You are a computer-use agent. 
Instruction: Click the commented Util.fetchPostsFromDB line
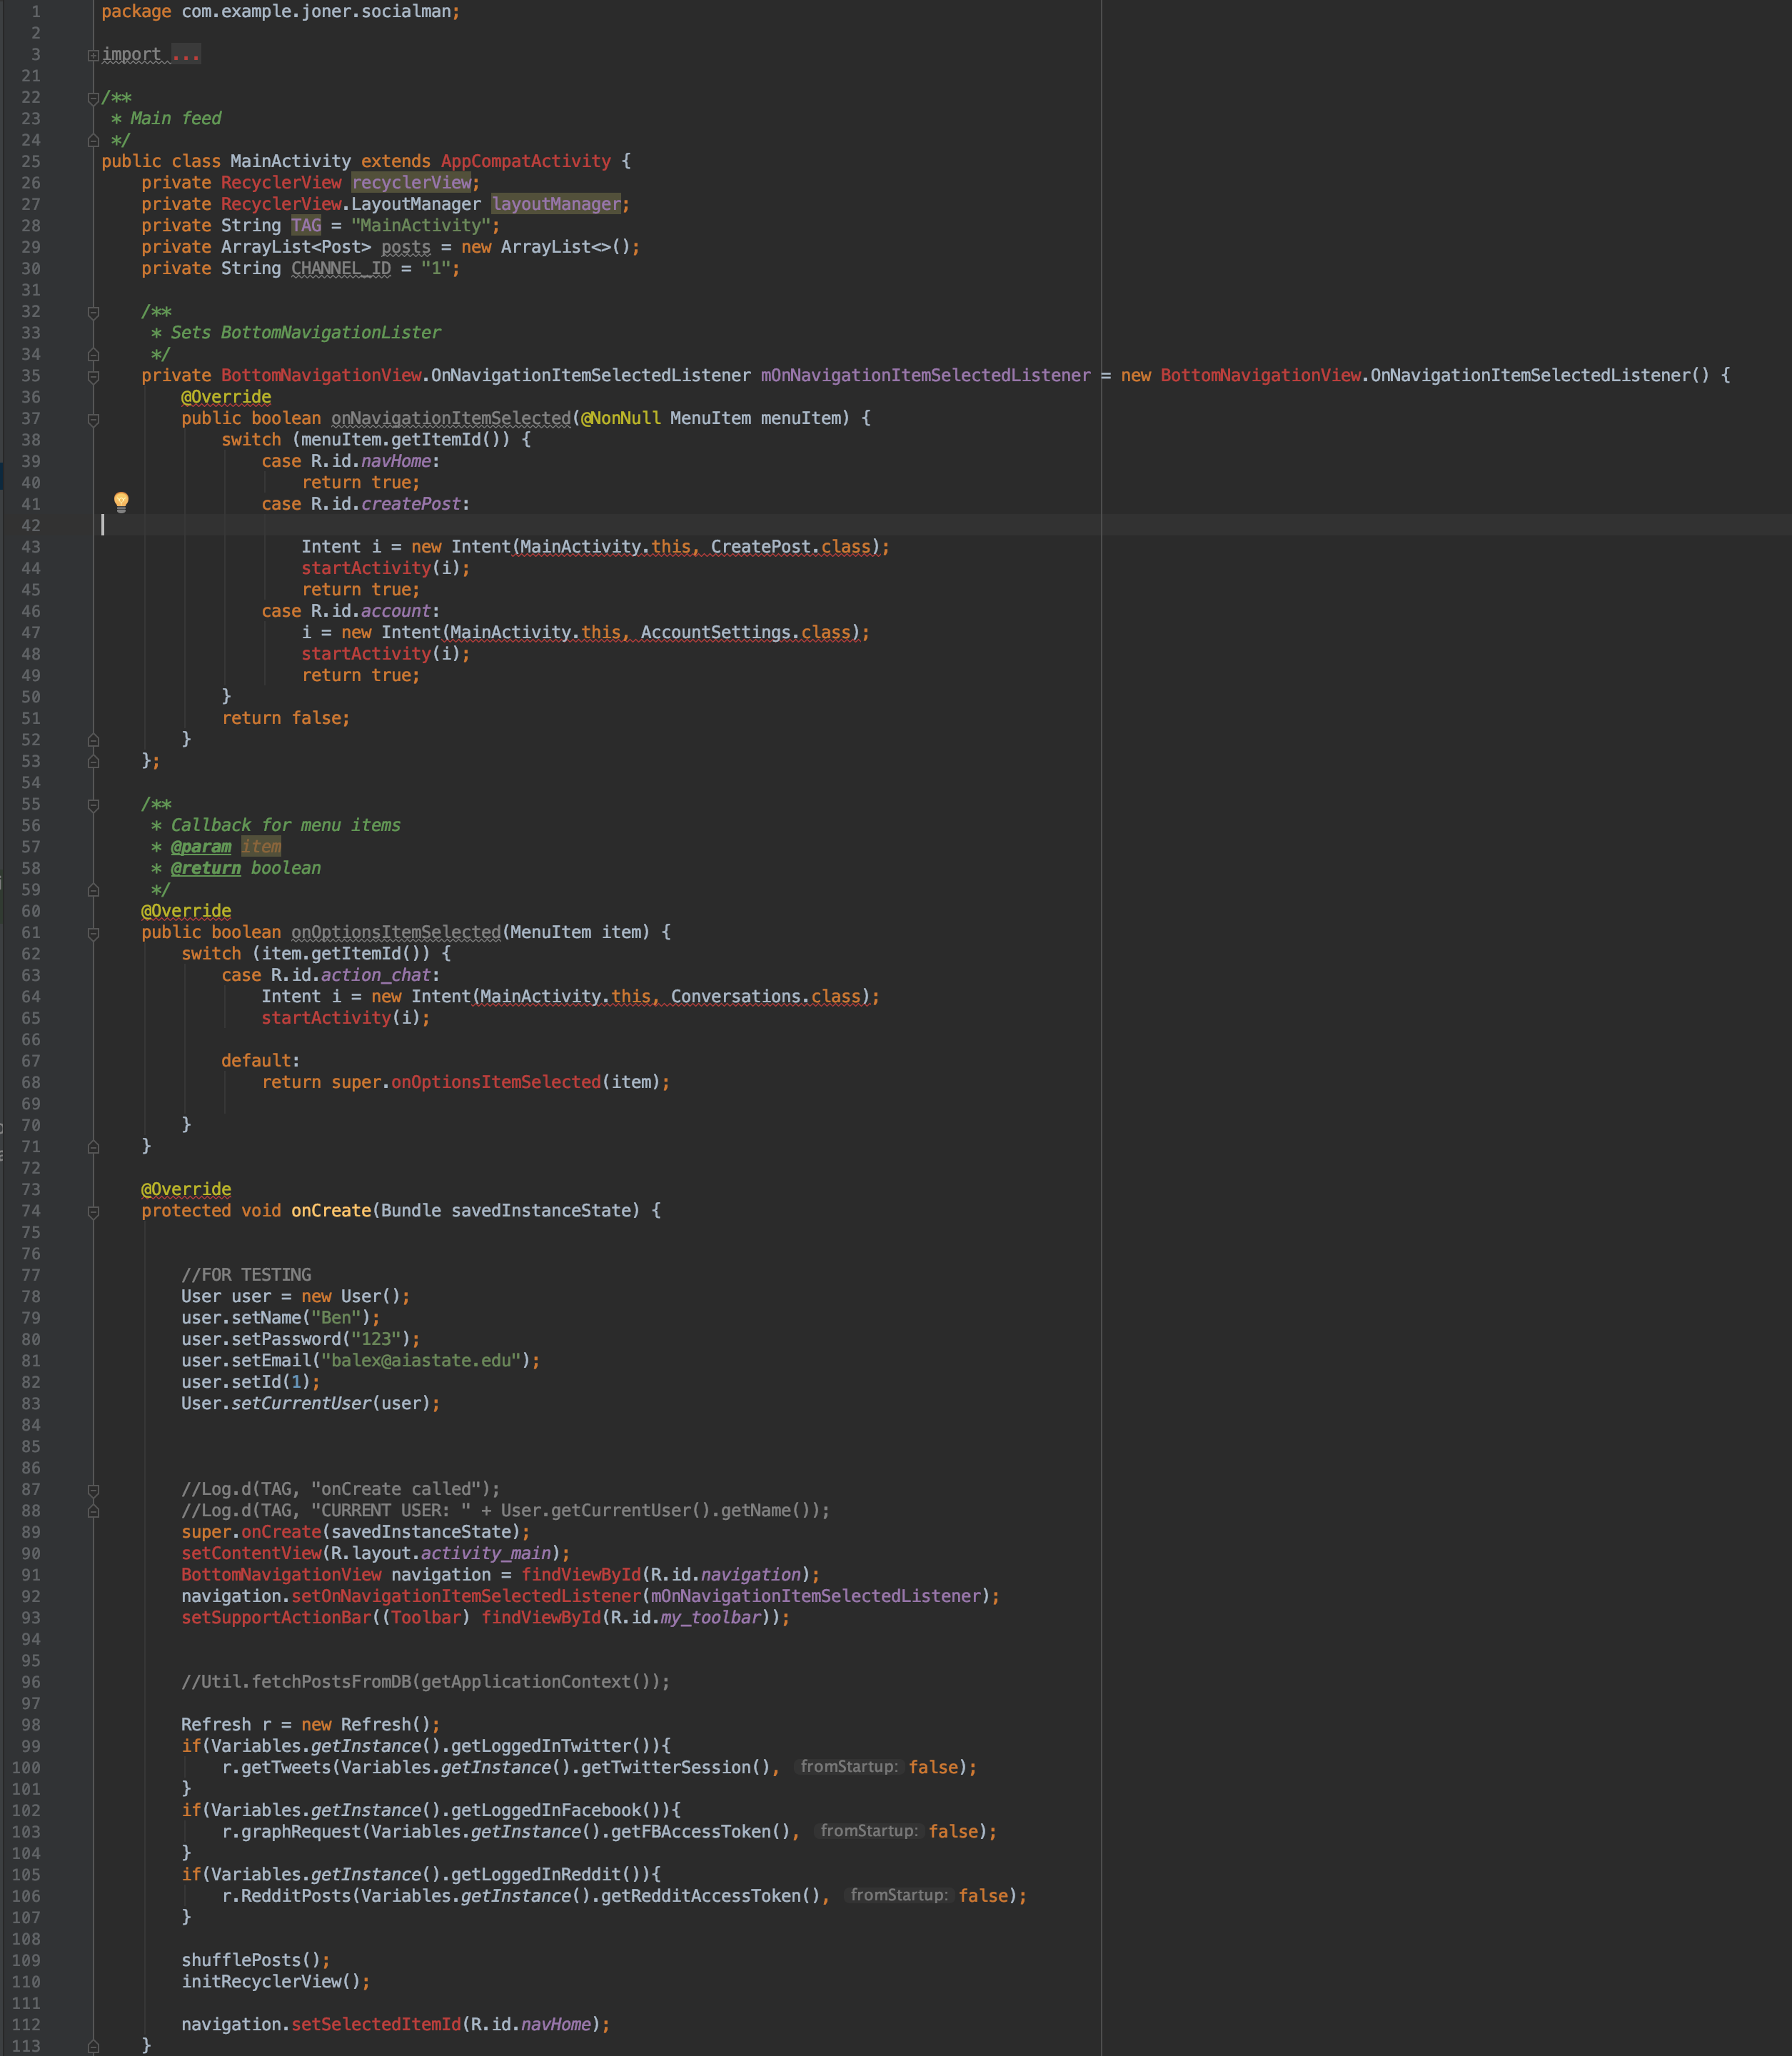(426, 1682)
